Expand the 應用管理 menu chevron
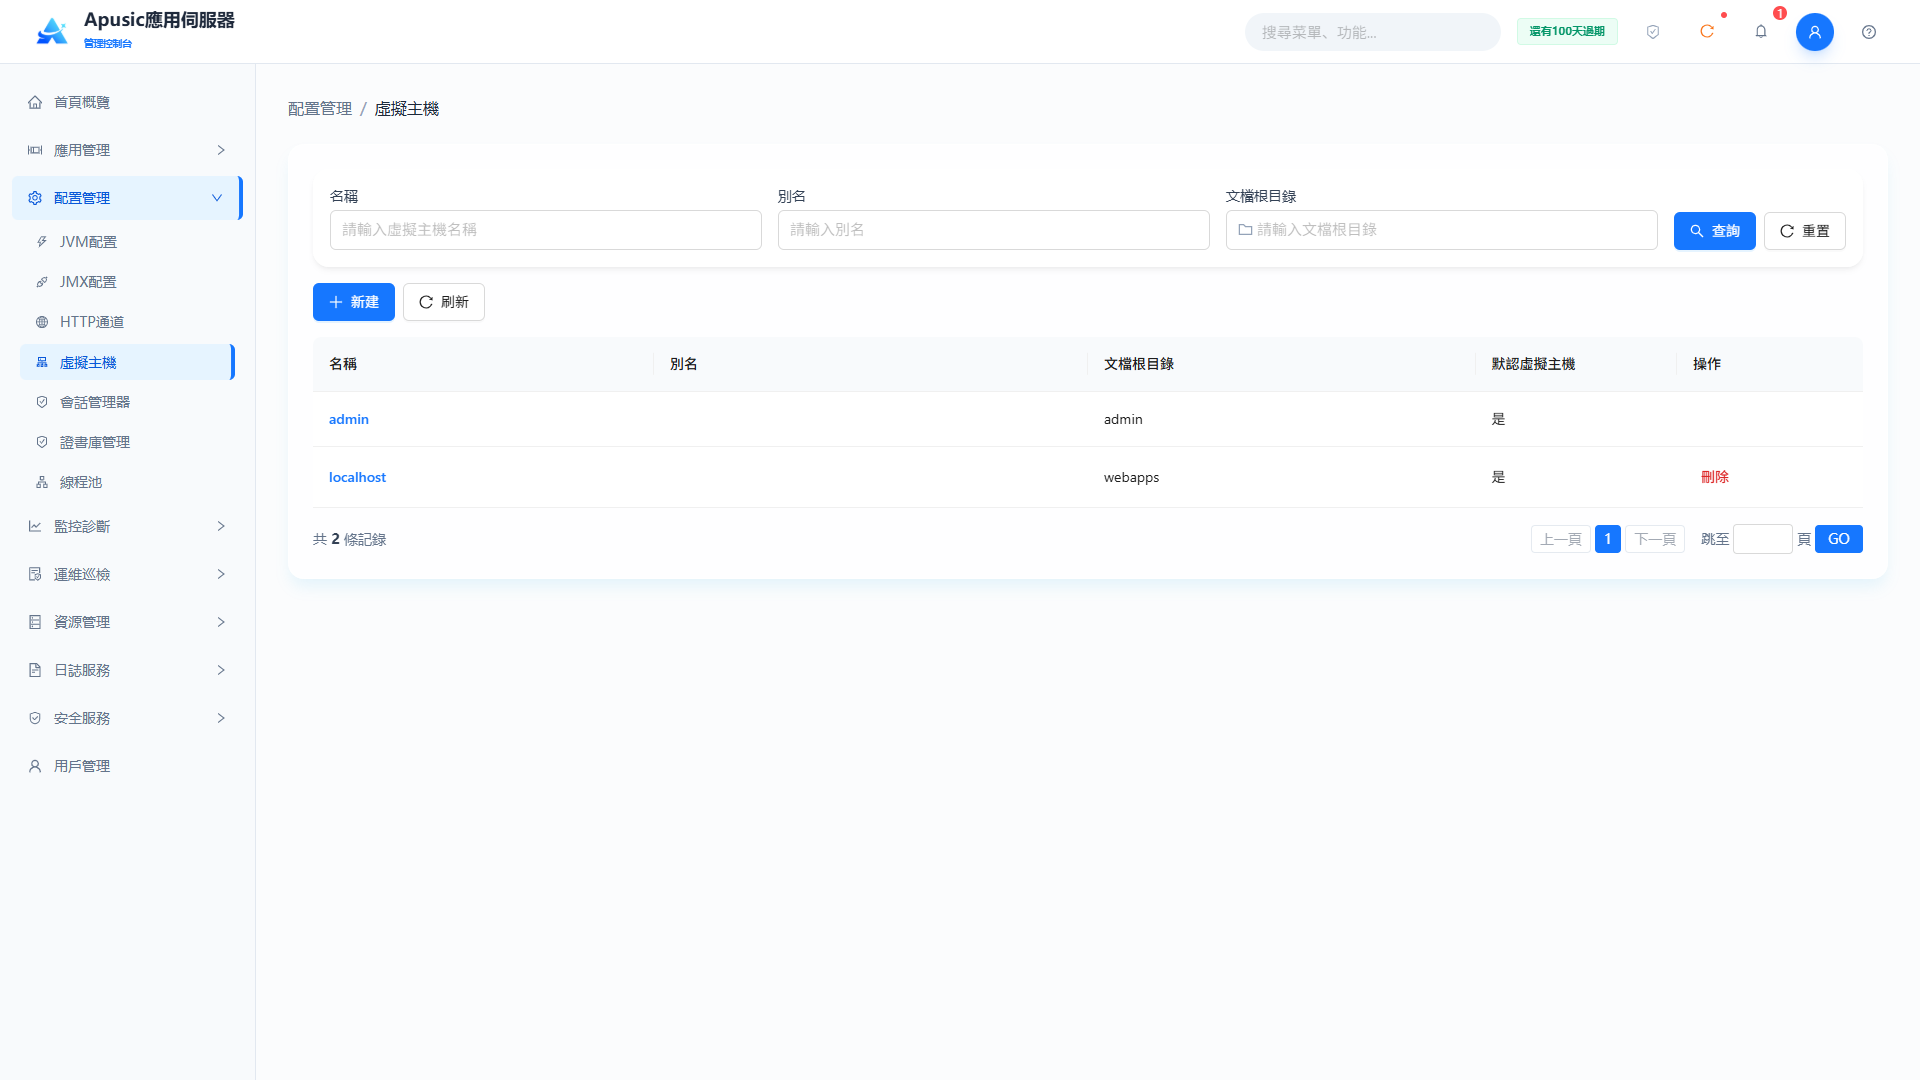The image size is (1920, 1080). tap(221, 150)
